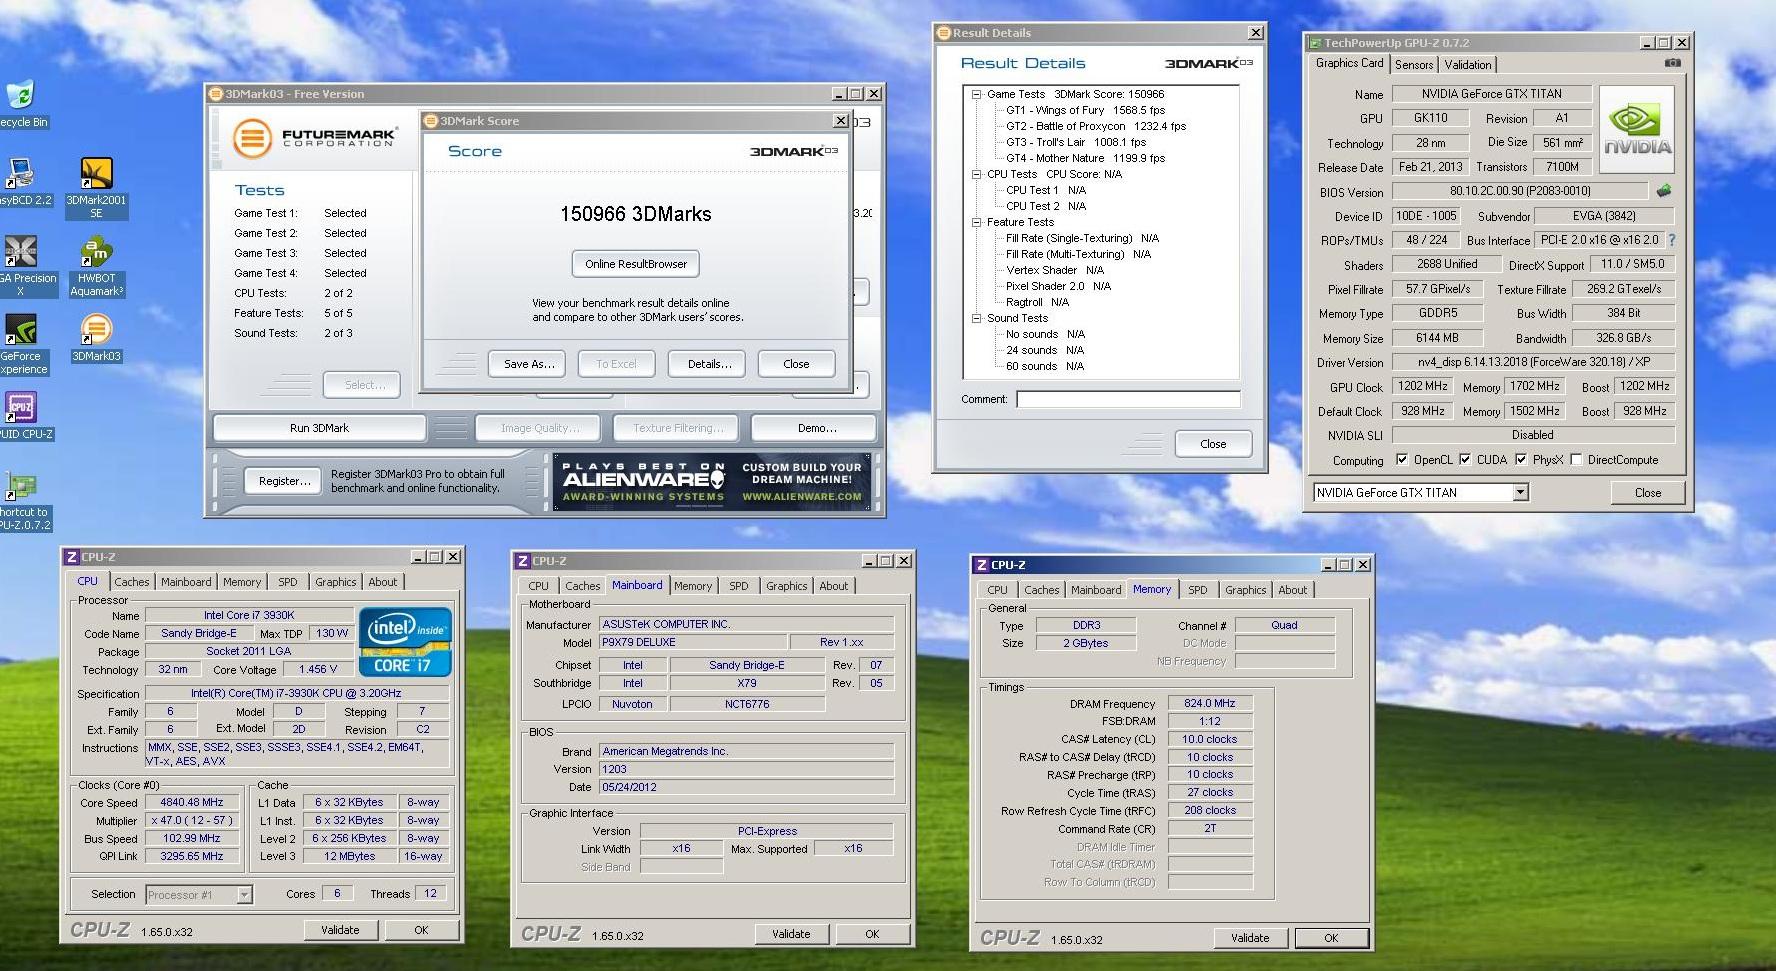Click Close in the 3DMark Score dialog

point(796,364)
